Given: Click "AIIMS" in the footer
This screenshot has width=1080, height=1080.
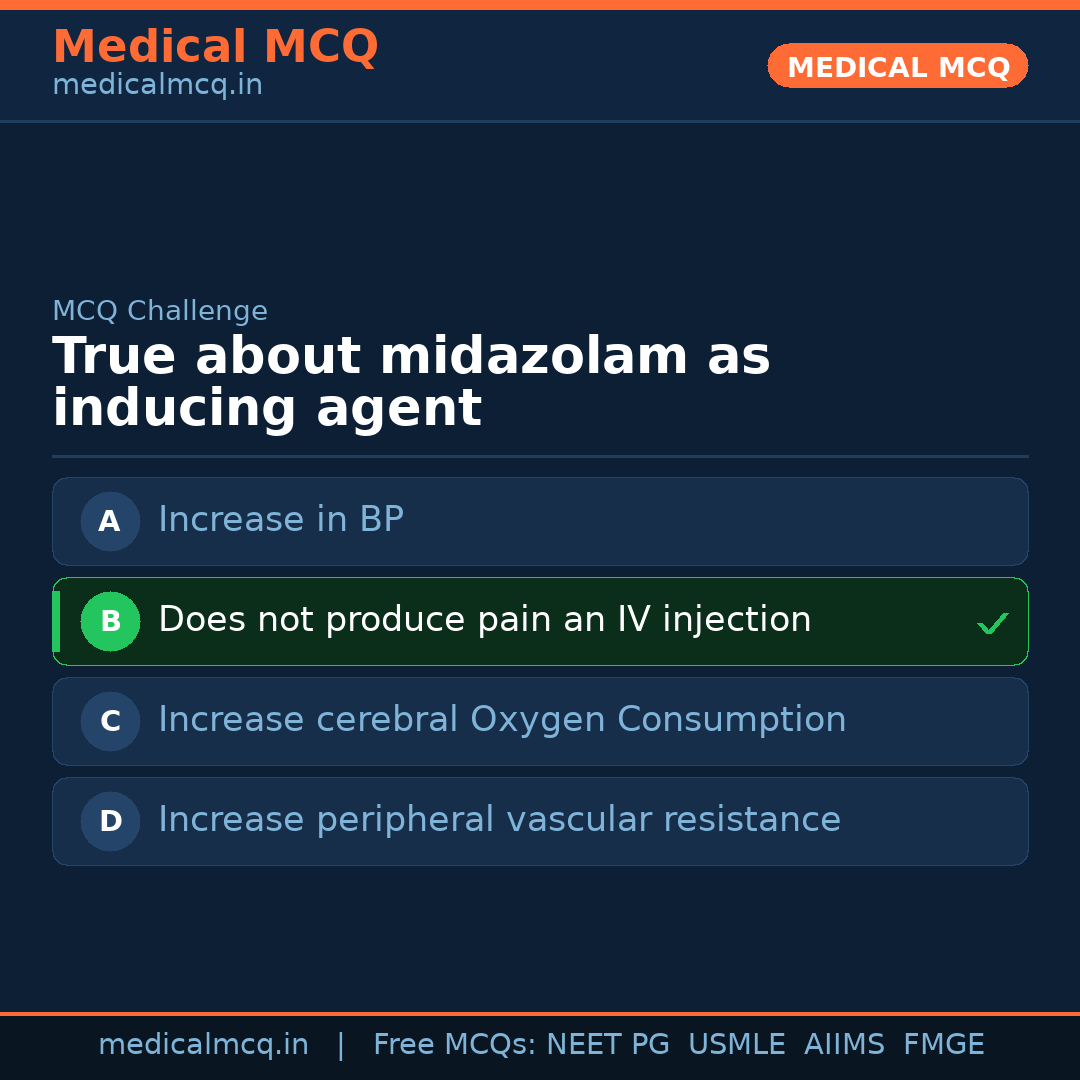Looking at the screenshot, I should point(844,1045).
